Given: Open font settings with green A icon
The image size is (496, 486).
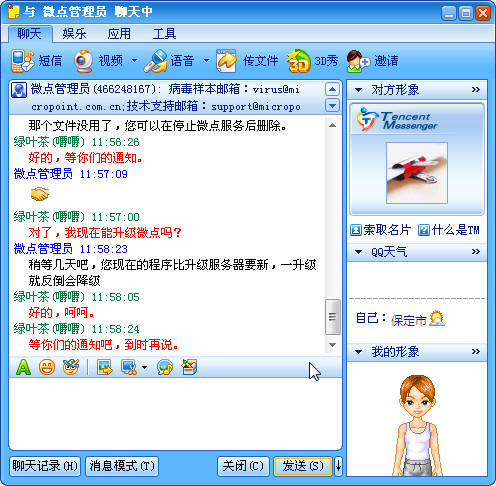Looking at the screenshot, I should (x=23, y=367).
